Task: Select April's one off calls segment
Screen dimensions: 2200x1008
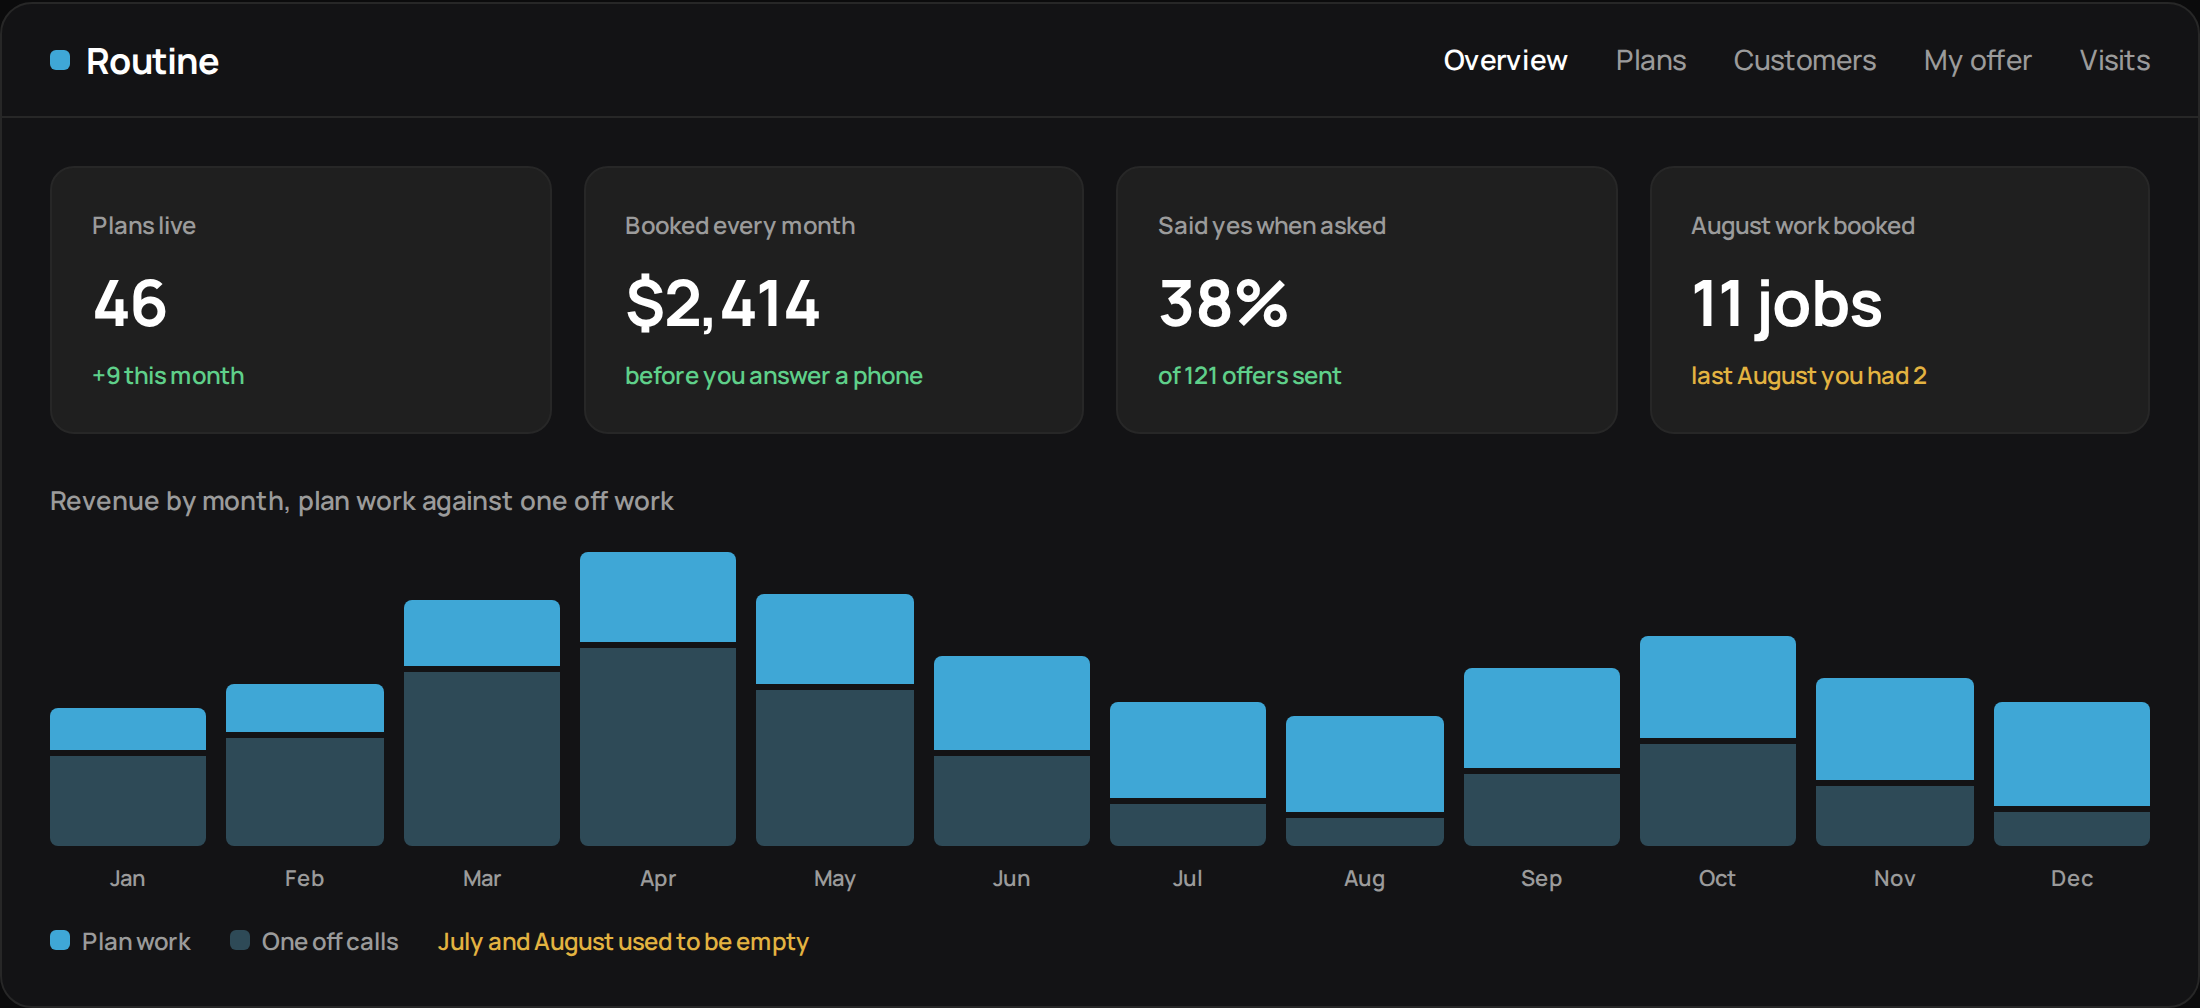Action: 658,747
